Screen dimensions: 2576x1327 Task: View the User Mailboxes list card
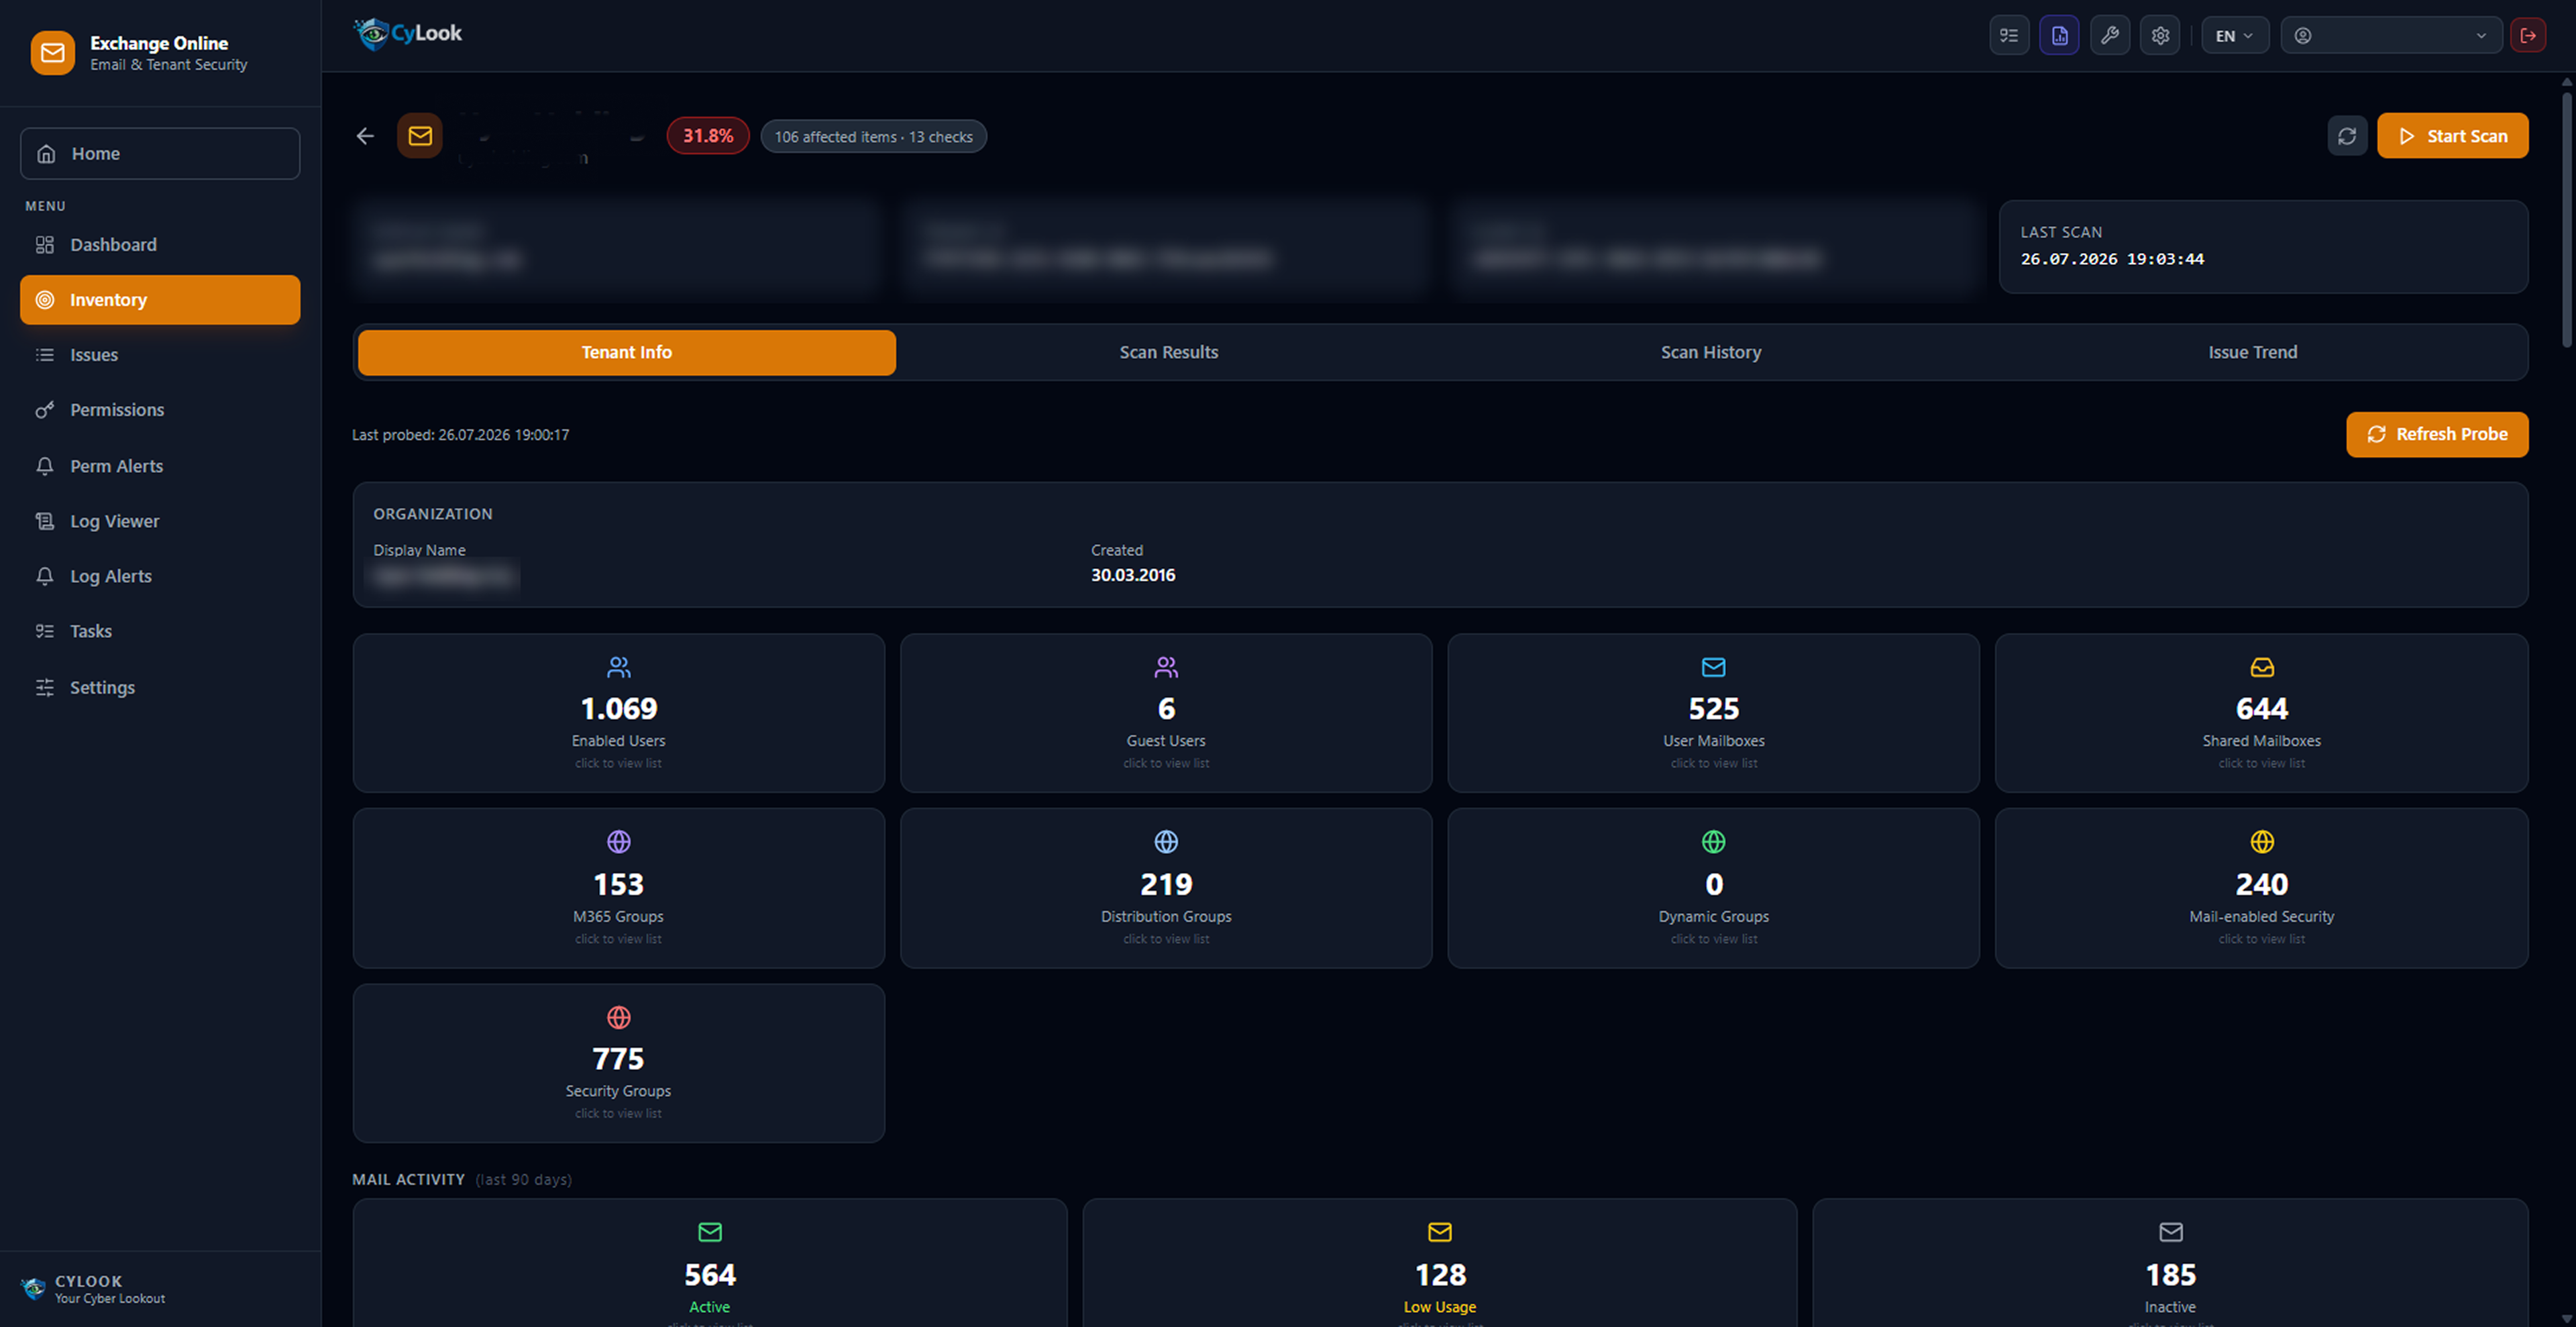pos(1714,713)
